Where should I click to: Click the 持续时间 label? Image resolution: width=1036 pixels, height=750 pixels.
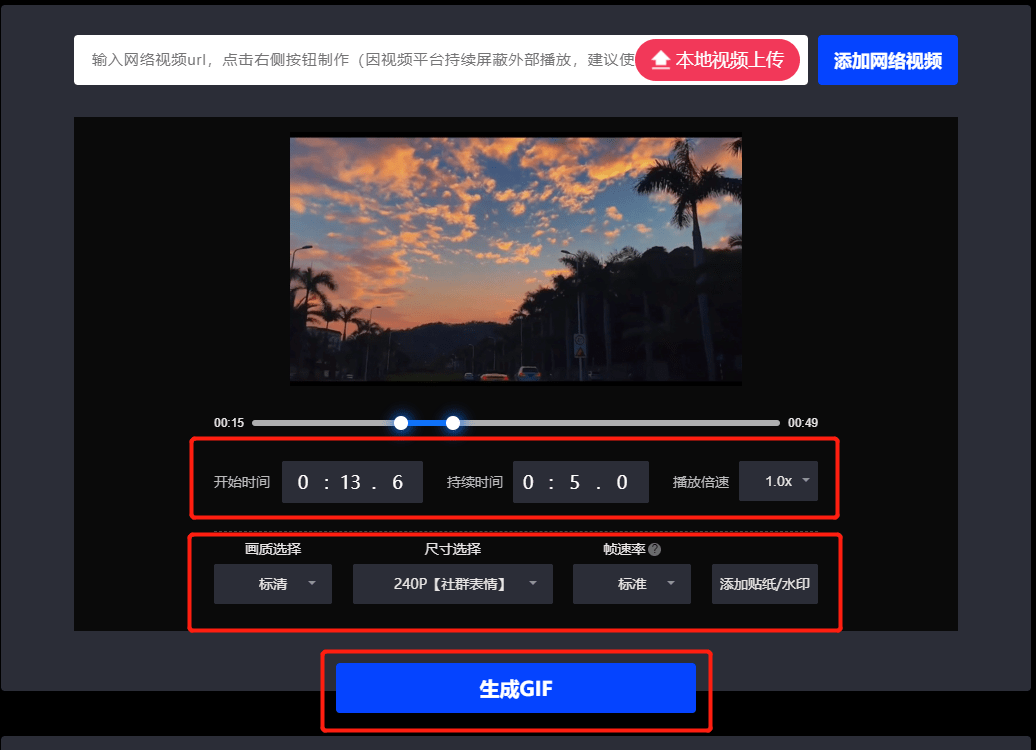coord(474,482)
